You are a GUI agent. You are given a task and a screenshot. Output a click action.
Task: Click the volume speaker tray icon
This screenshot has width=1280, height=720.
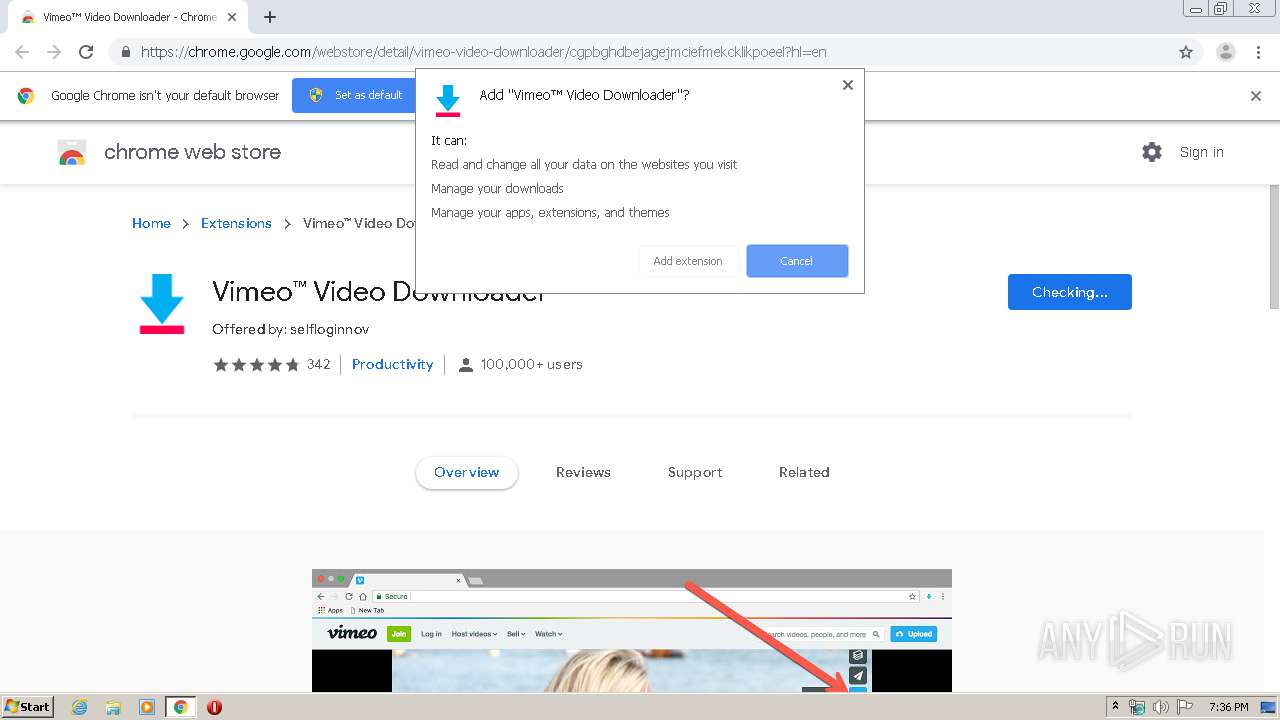pos(1162,707)
